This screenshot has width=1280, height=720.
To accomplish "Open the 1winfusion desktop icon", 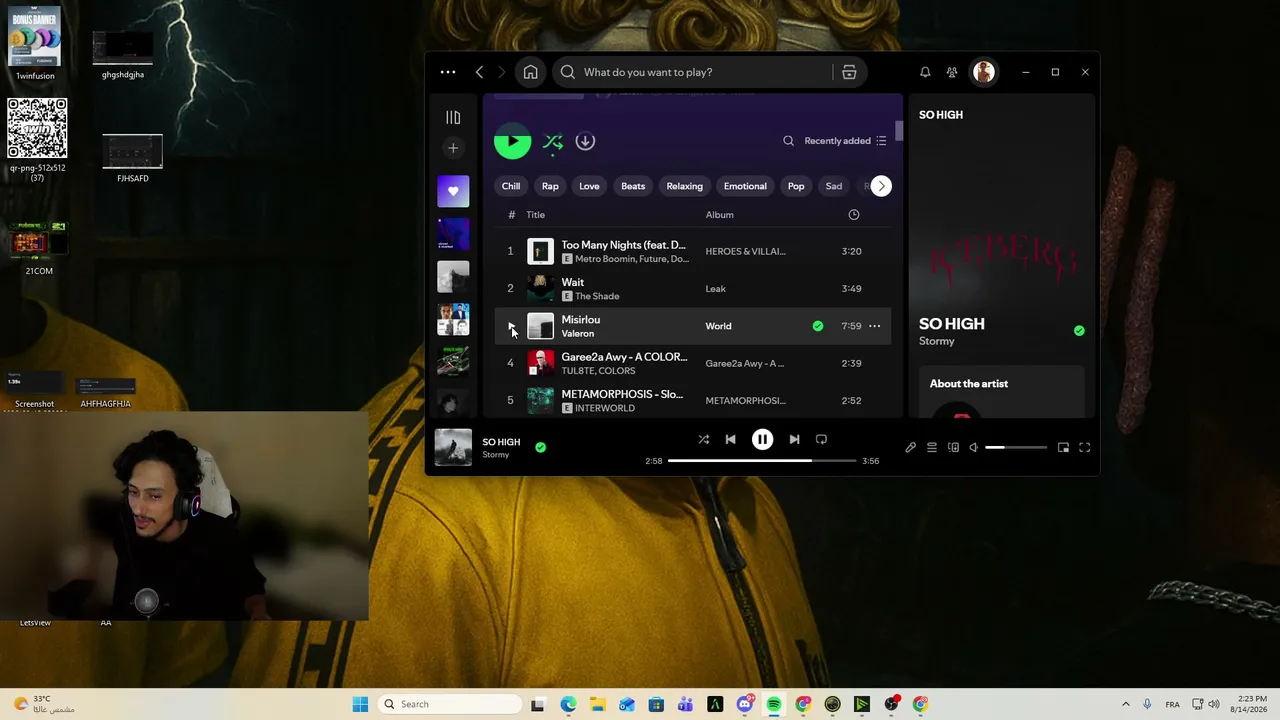I will pos(35,43).
